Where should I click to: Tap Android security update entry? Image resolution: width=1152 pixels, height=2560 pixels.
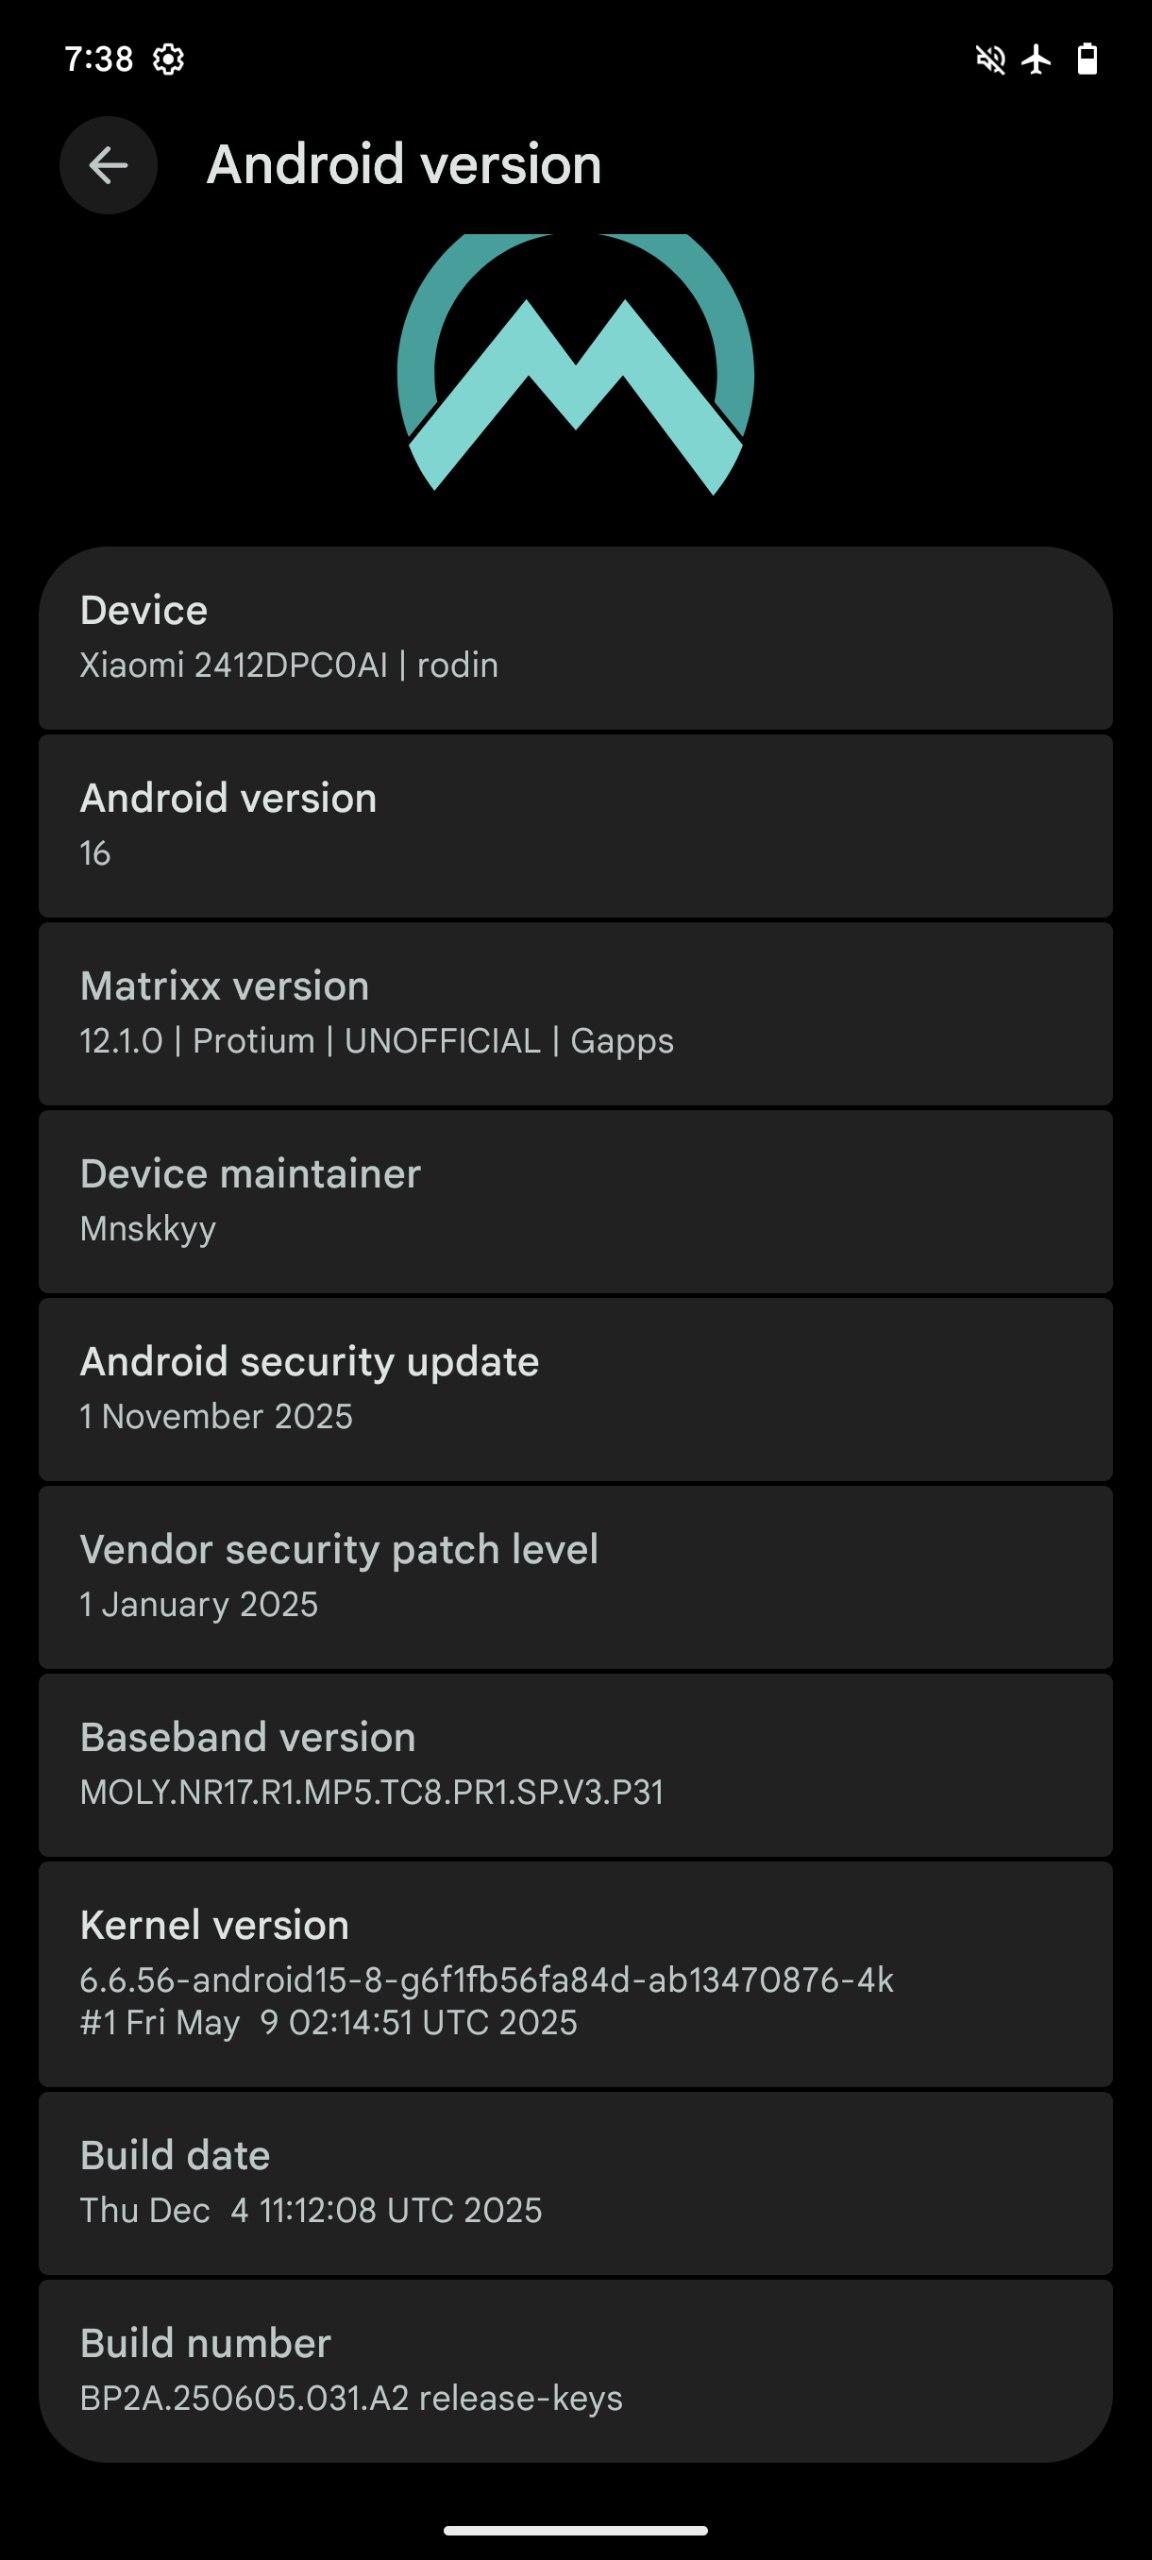575,1388
